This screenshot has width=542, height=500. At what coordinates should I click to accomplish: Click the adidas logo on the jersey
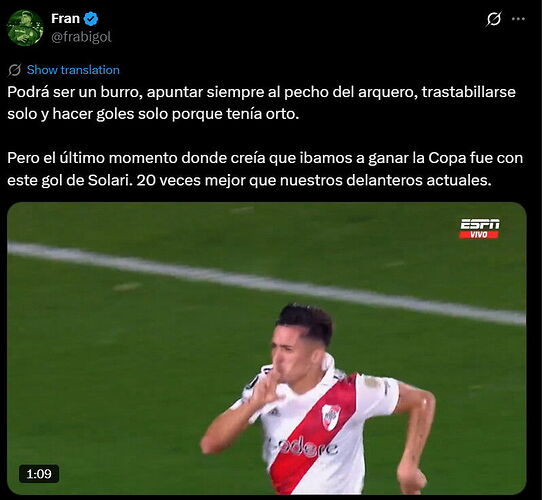pos(274,411)
